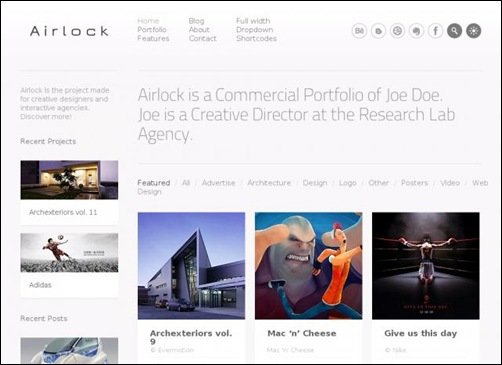Select the Advertise portfolio filter
This screenshot has height=365, width=502.
[218, 183]
